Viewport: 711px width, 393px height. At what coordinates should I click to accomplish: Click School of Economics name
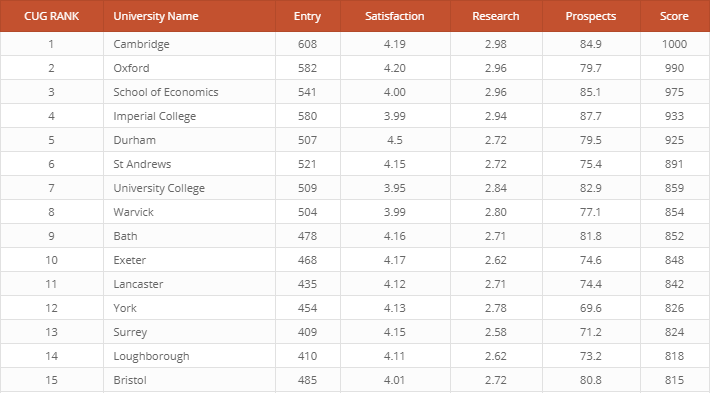(166, 92)
